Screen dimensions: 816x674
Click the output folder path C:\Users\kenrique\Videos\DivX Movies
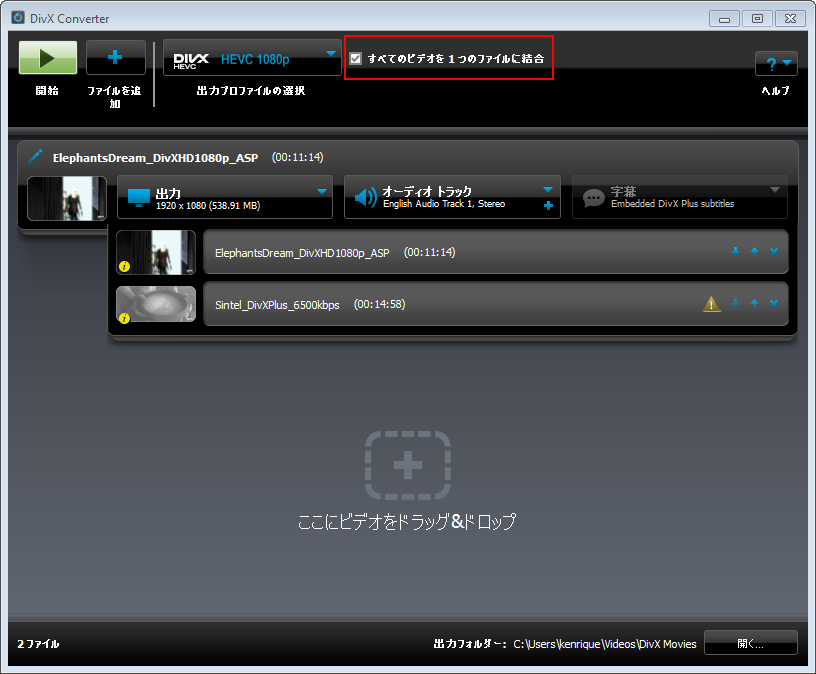click(x=605, y=644)
